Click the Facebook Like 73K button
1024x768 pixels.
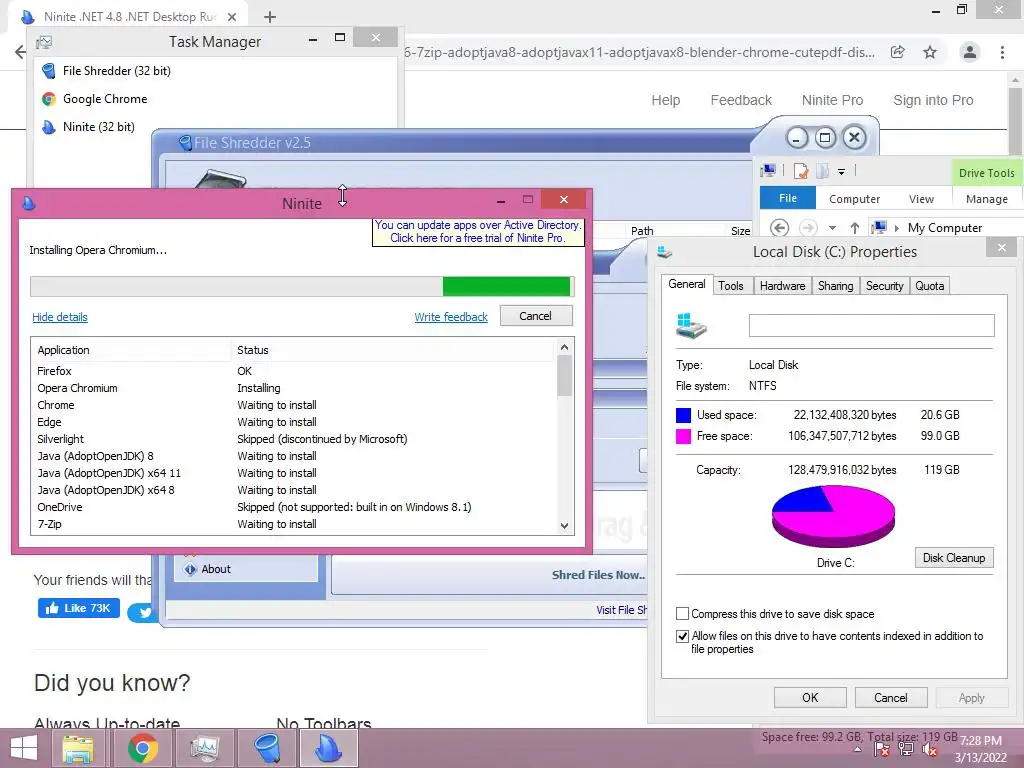coord(78,608)
